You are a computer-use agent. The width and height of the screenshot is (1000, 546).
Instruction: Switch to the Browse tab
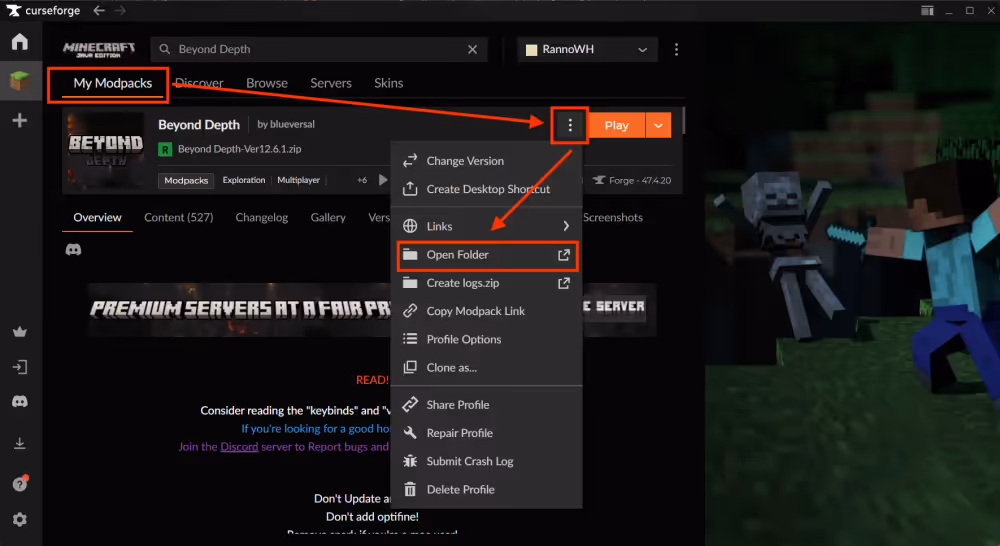pos(267,84)
